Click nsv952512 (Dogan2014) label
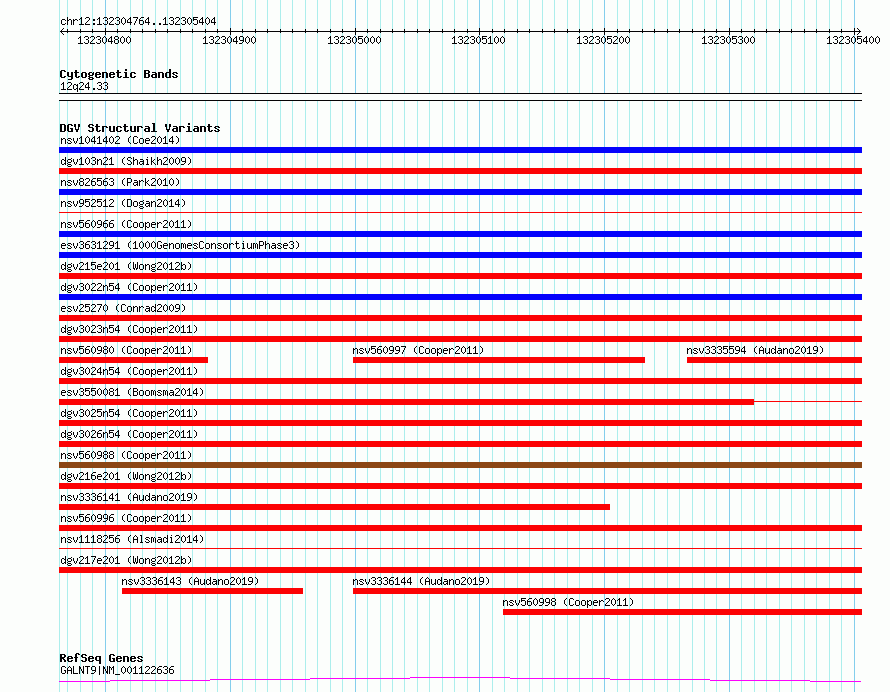Viewport: 890px width, 692px height. click(x=123, y=203)
